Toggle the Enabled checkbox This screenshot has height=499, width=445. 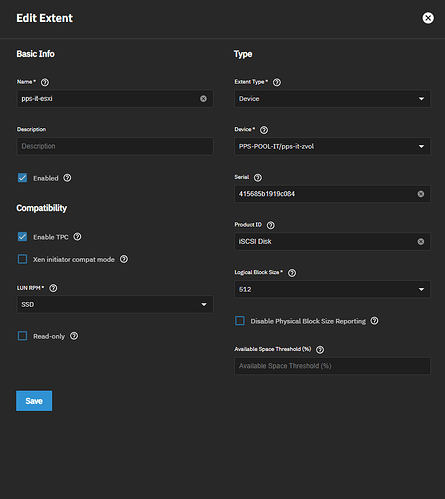22,178
